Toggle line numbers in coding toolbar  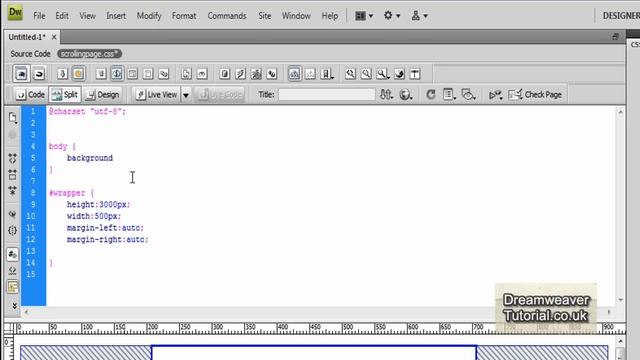pyautogui.click(x=13, y=254)
